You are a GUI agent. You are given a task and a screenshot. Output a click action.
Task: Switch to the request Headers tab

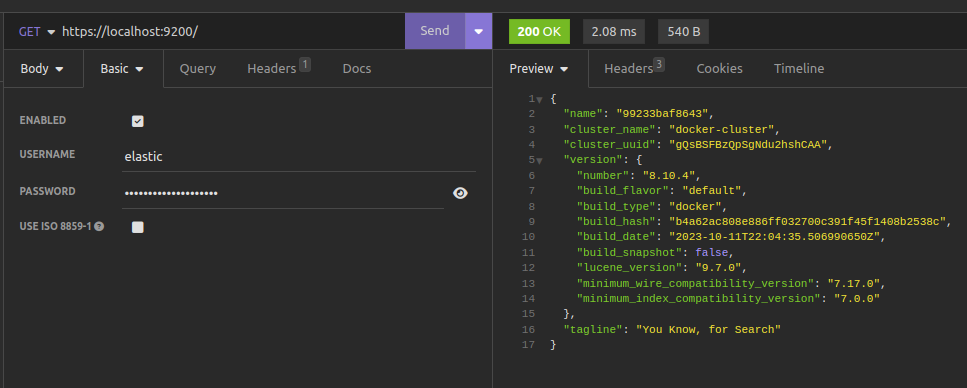[x=278, y=67]
